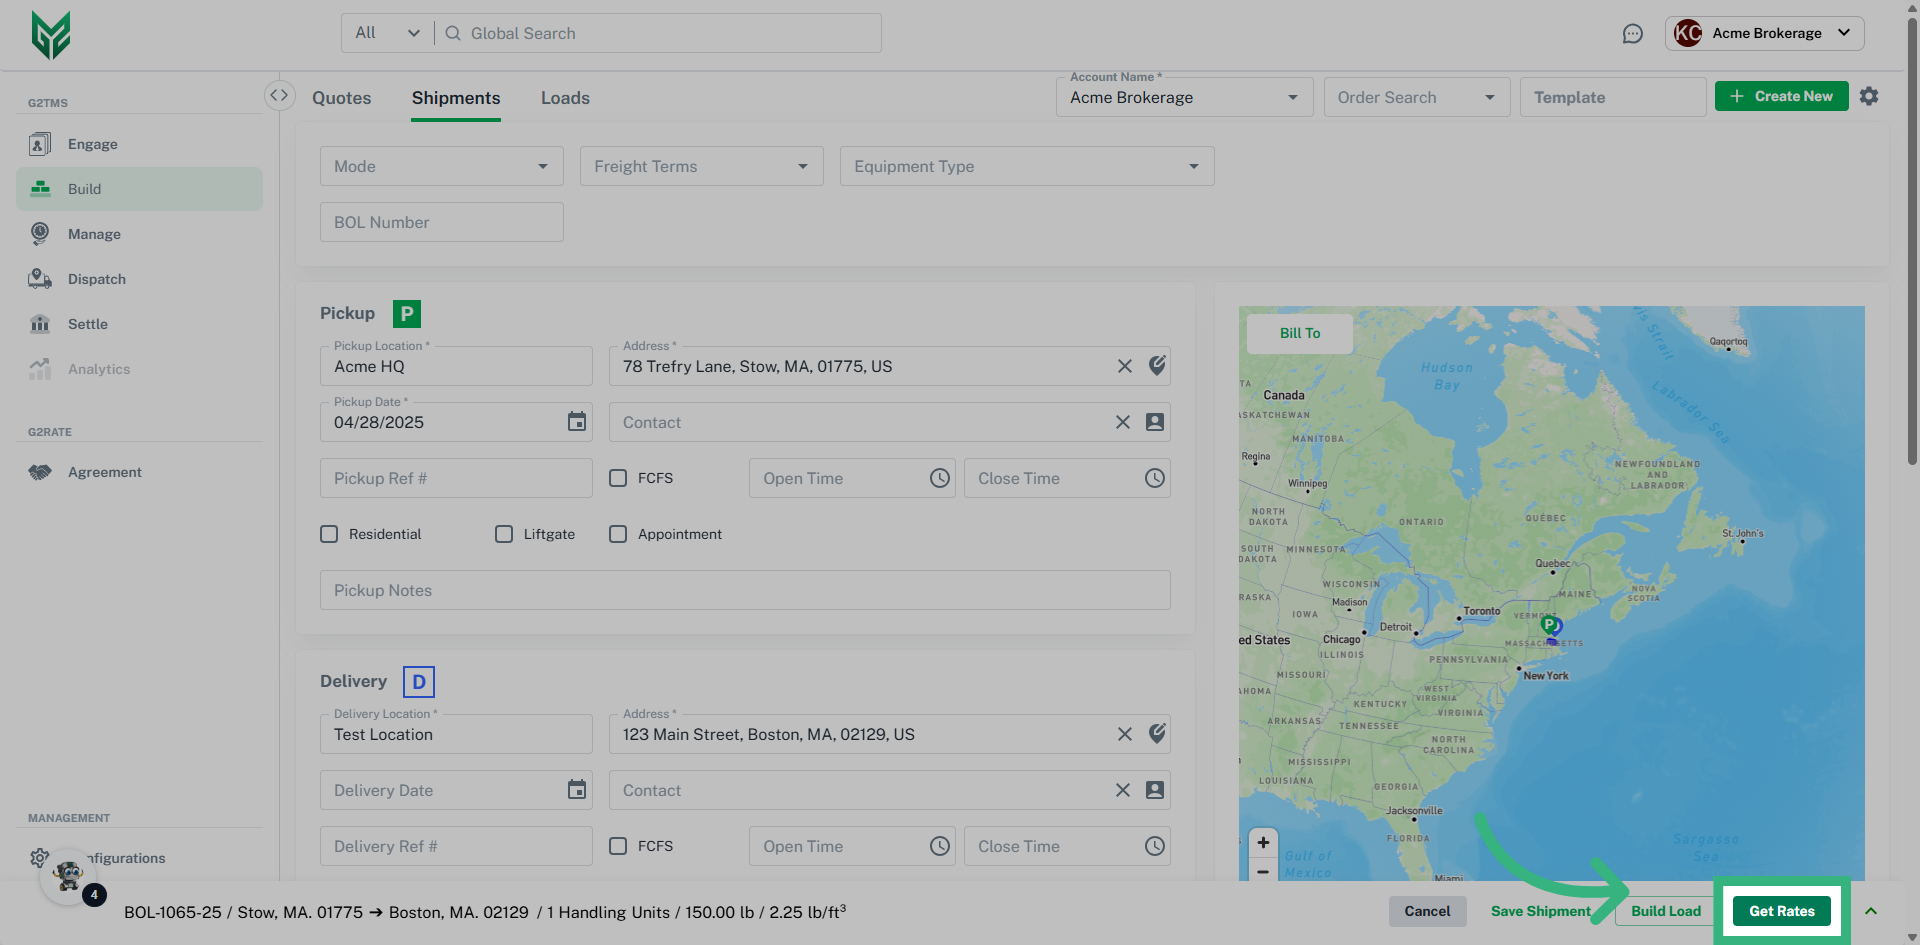Check the Liftgate option
1920x945 pixels.
pos(504,534)
